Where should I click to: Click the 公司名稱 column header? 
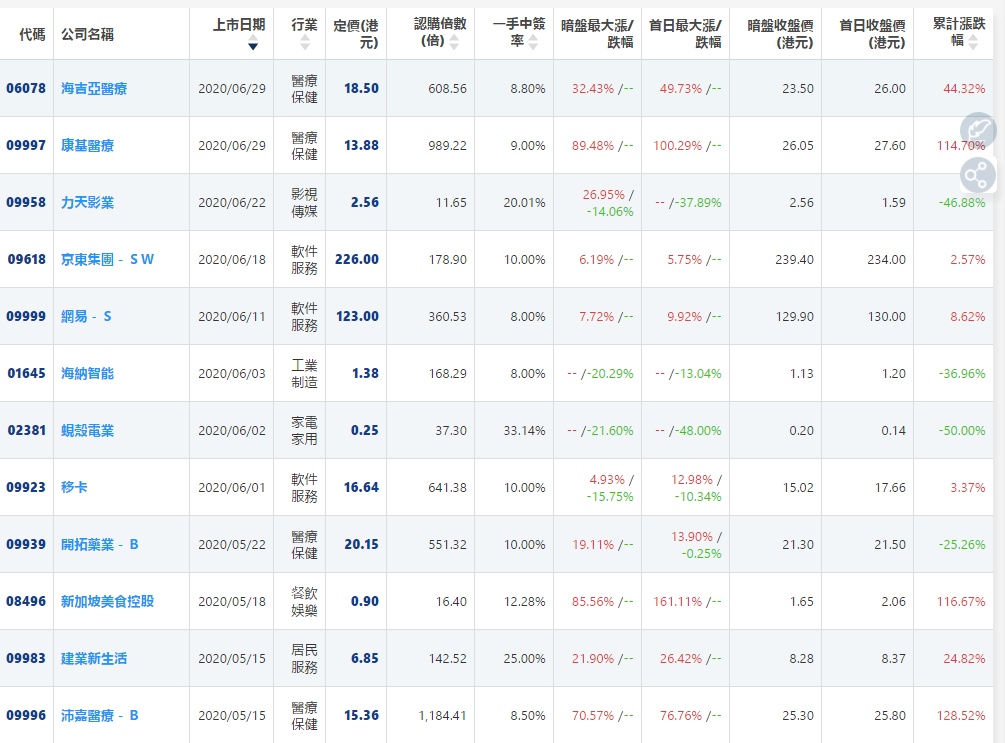tap(87, 34)
